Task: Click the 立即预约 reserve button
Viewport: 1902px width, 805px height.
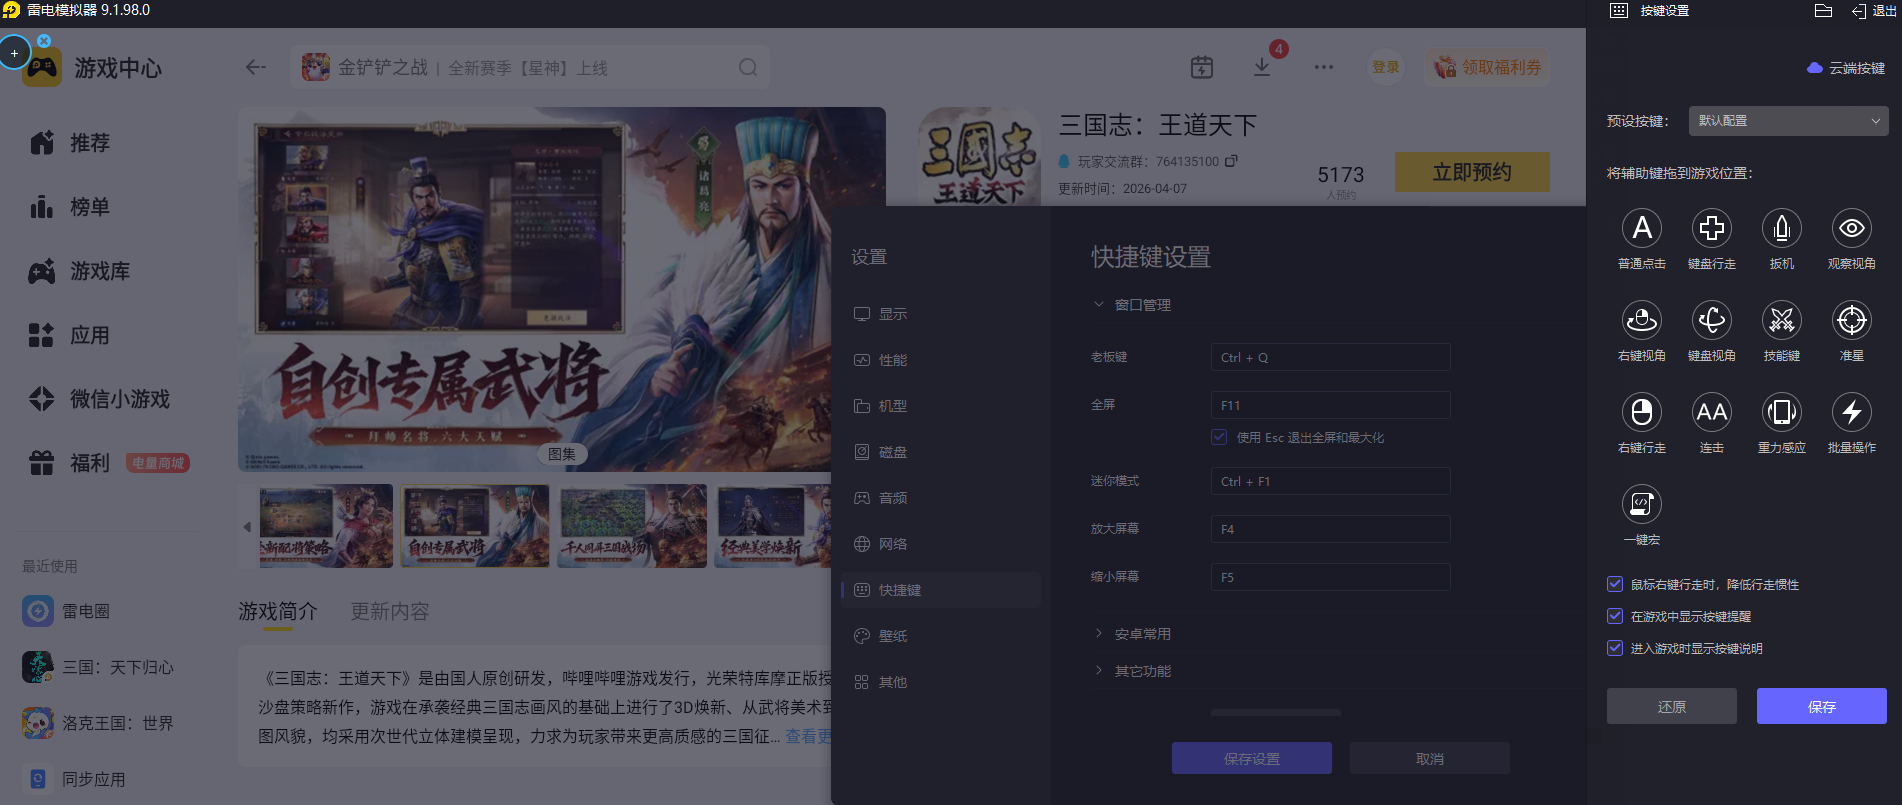Action: pos(1472,172)
